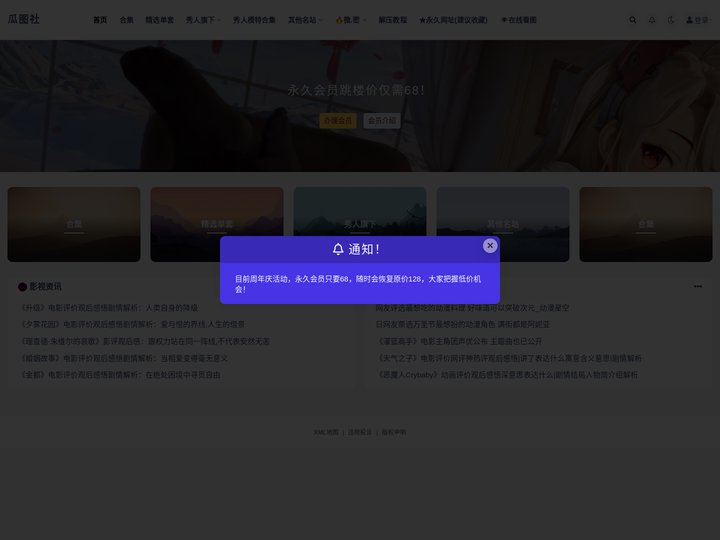Click the 登录 user login icon
This screenshot has height=540, width=720.
pyautogui.click(x=698, y=20)
